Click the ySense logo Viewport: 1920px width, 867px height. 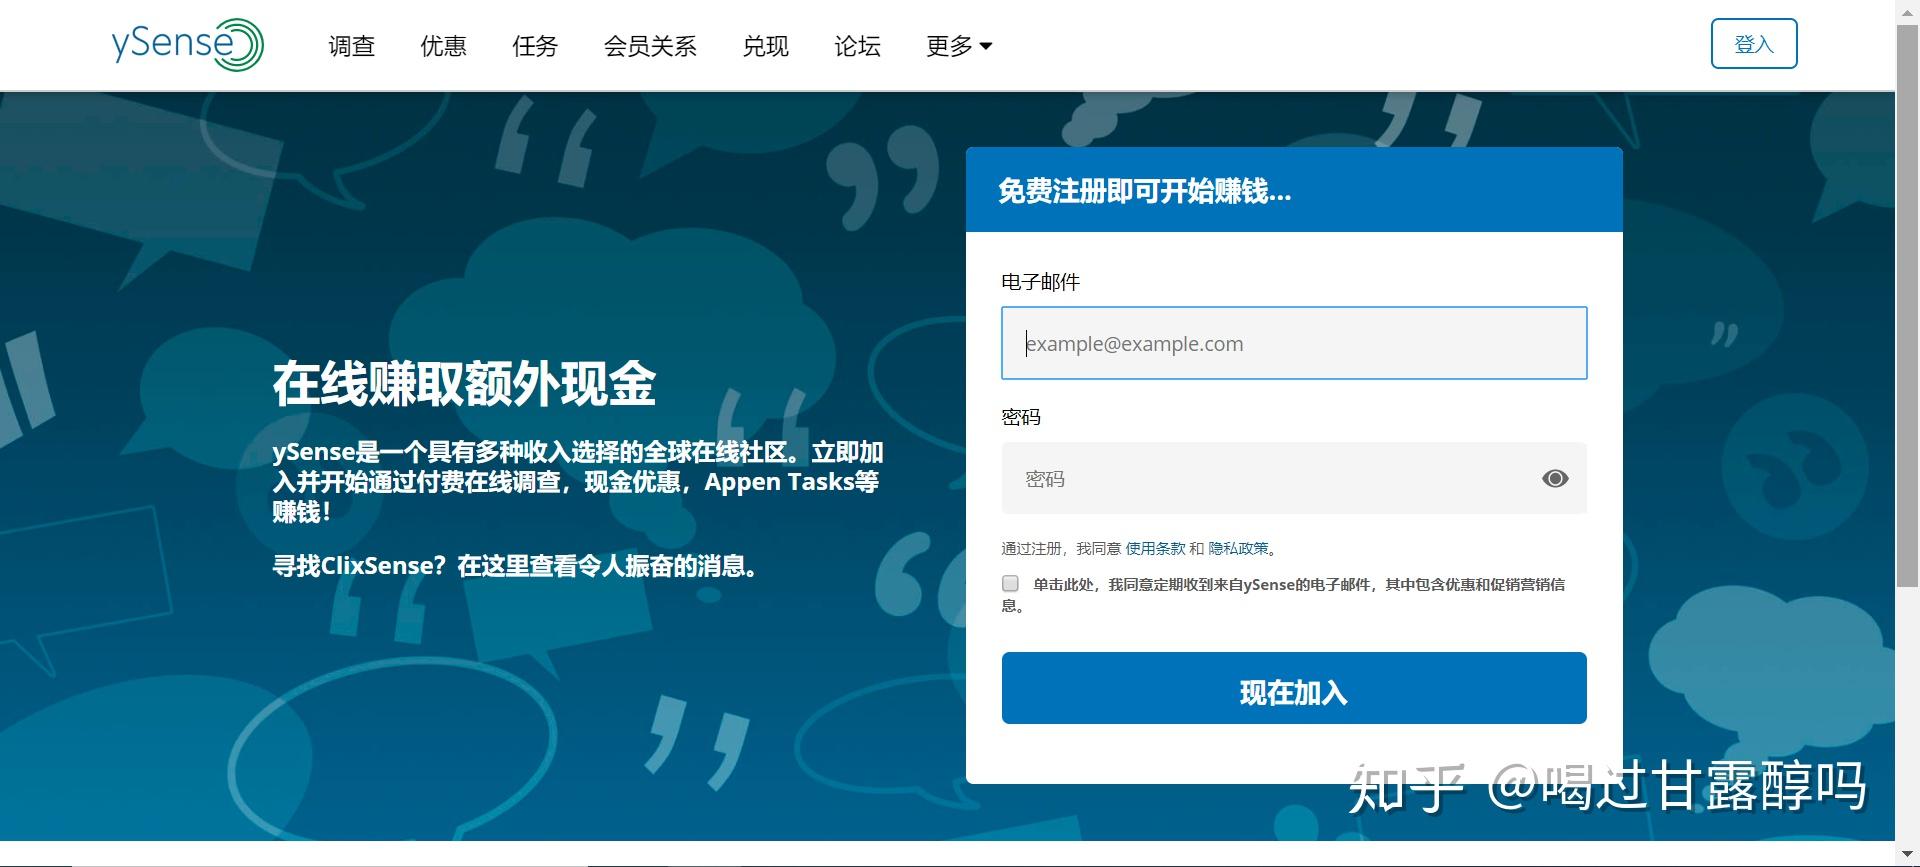(187, 44)
